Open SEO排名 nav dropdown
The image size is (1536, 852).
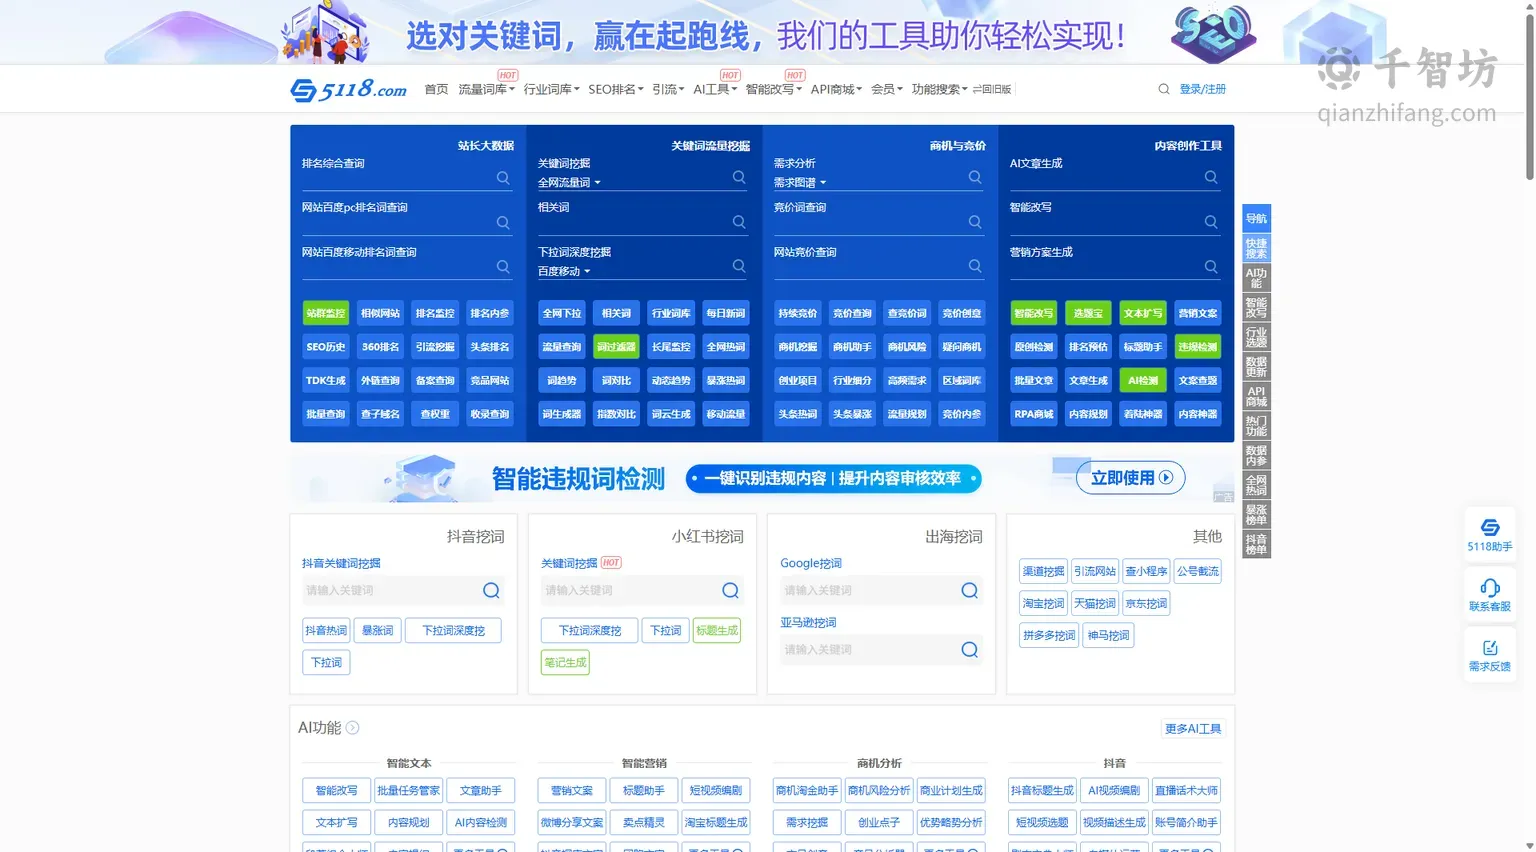615,89
